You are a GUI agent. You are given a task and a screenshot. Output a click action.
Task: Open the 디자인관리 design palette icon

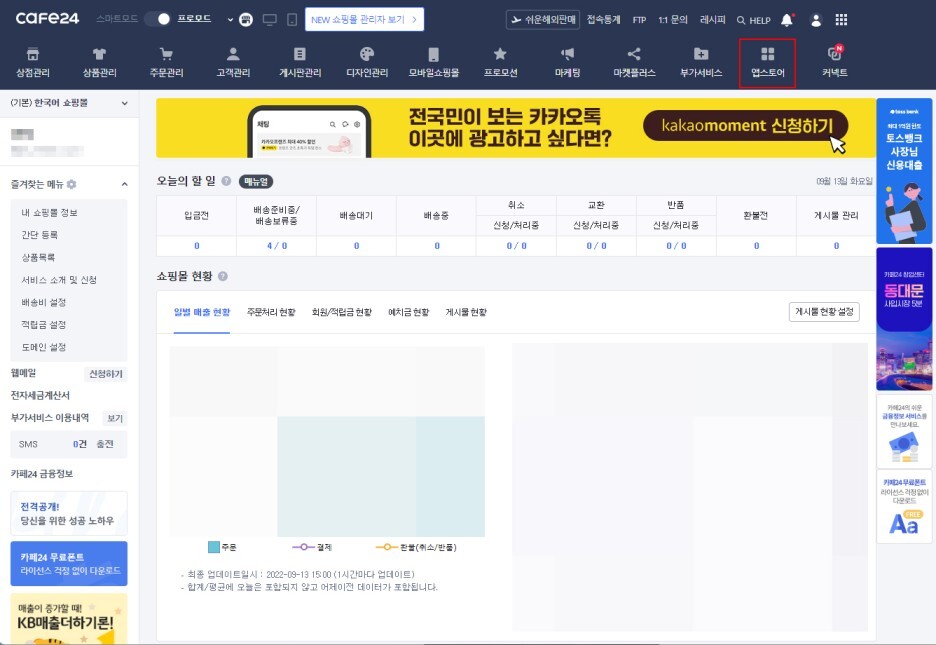(367, 55)
